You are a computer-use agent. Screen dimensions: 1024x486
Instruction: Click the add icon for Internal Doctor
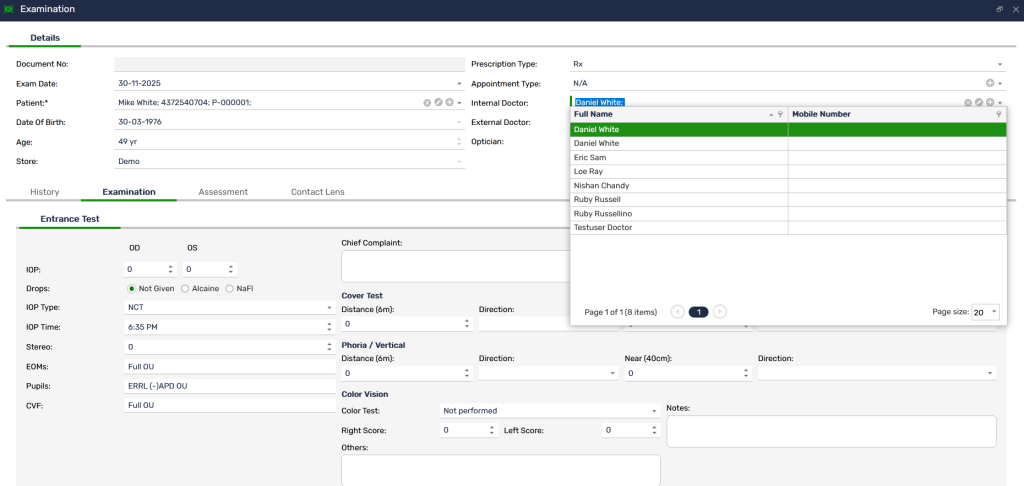[990, 102]
